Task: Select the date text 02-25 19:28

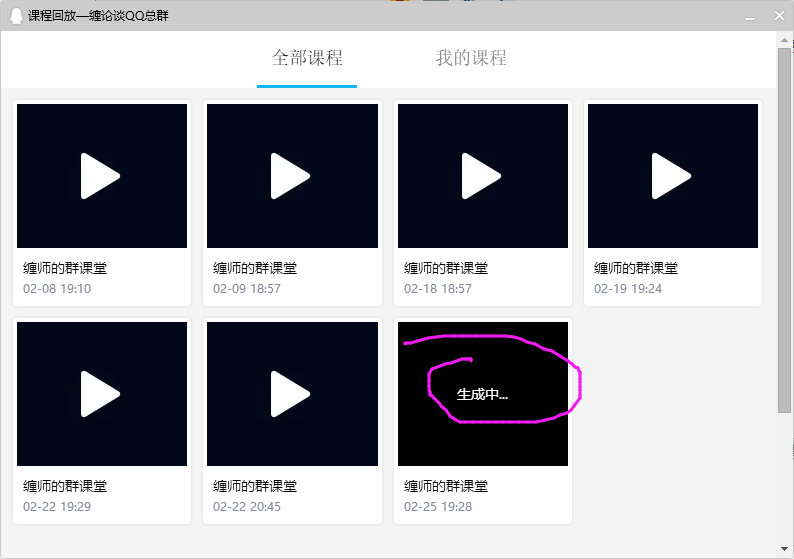Action: pos(438,507)
